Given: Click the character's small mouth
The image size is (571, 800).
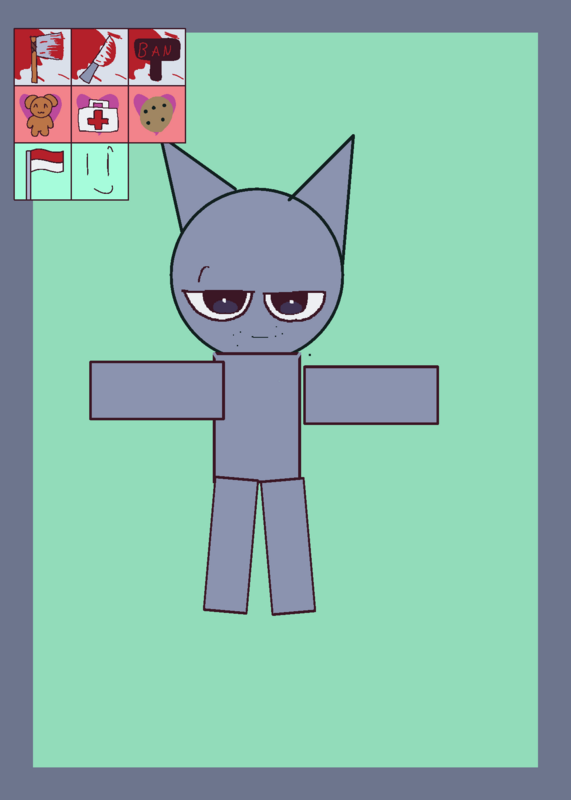Looking at the screenshot, I should [260, 337].
